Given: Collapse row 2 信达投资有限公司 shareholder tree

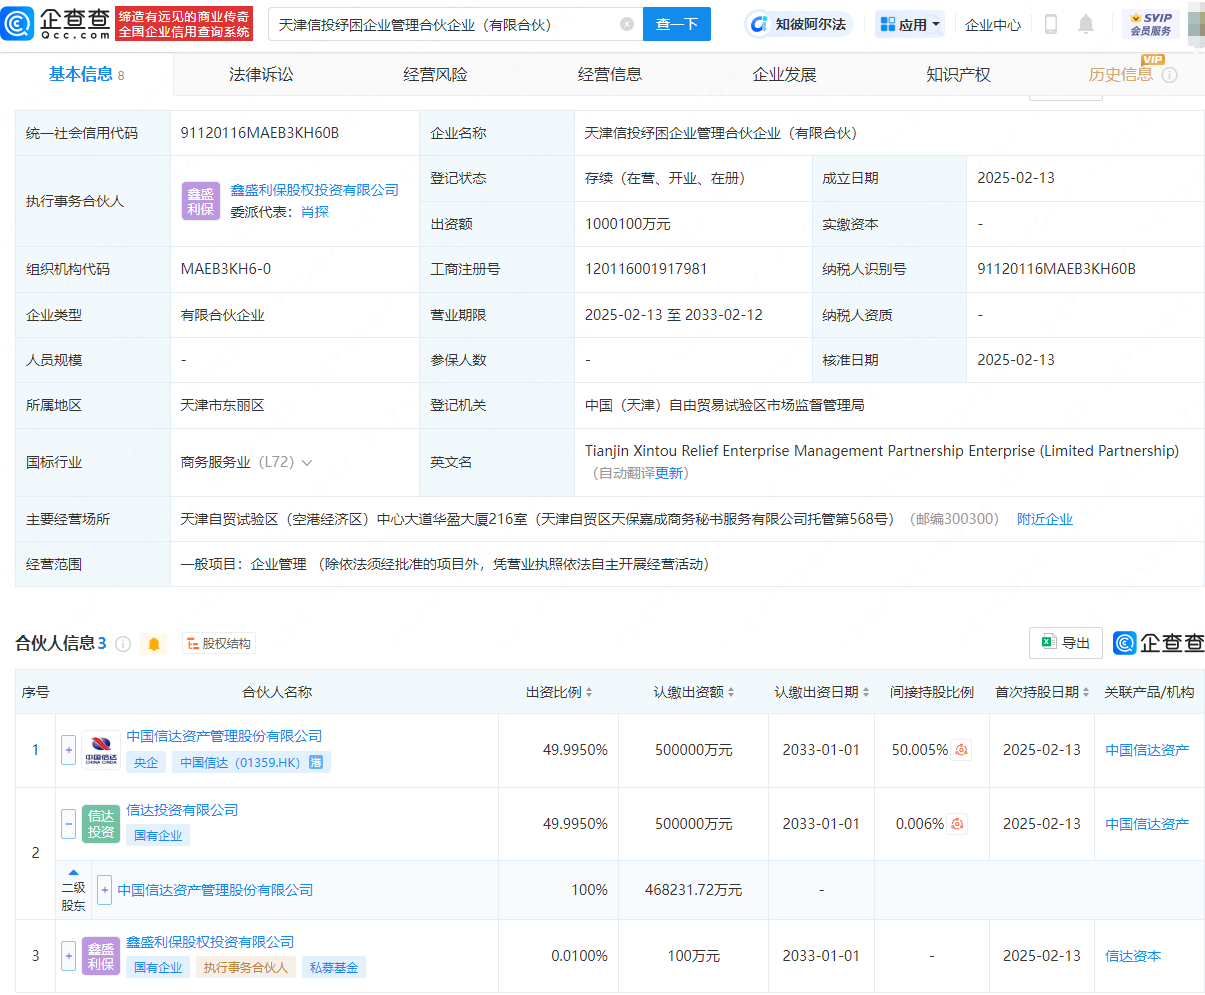Looking at the screenshot, I should (69, 824).
